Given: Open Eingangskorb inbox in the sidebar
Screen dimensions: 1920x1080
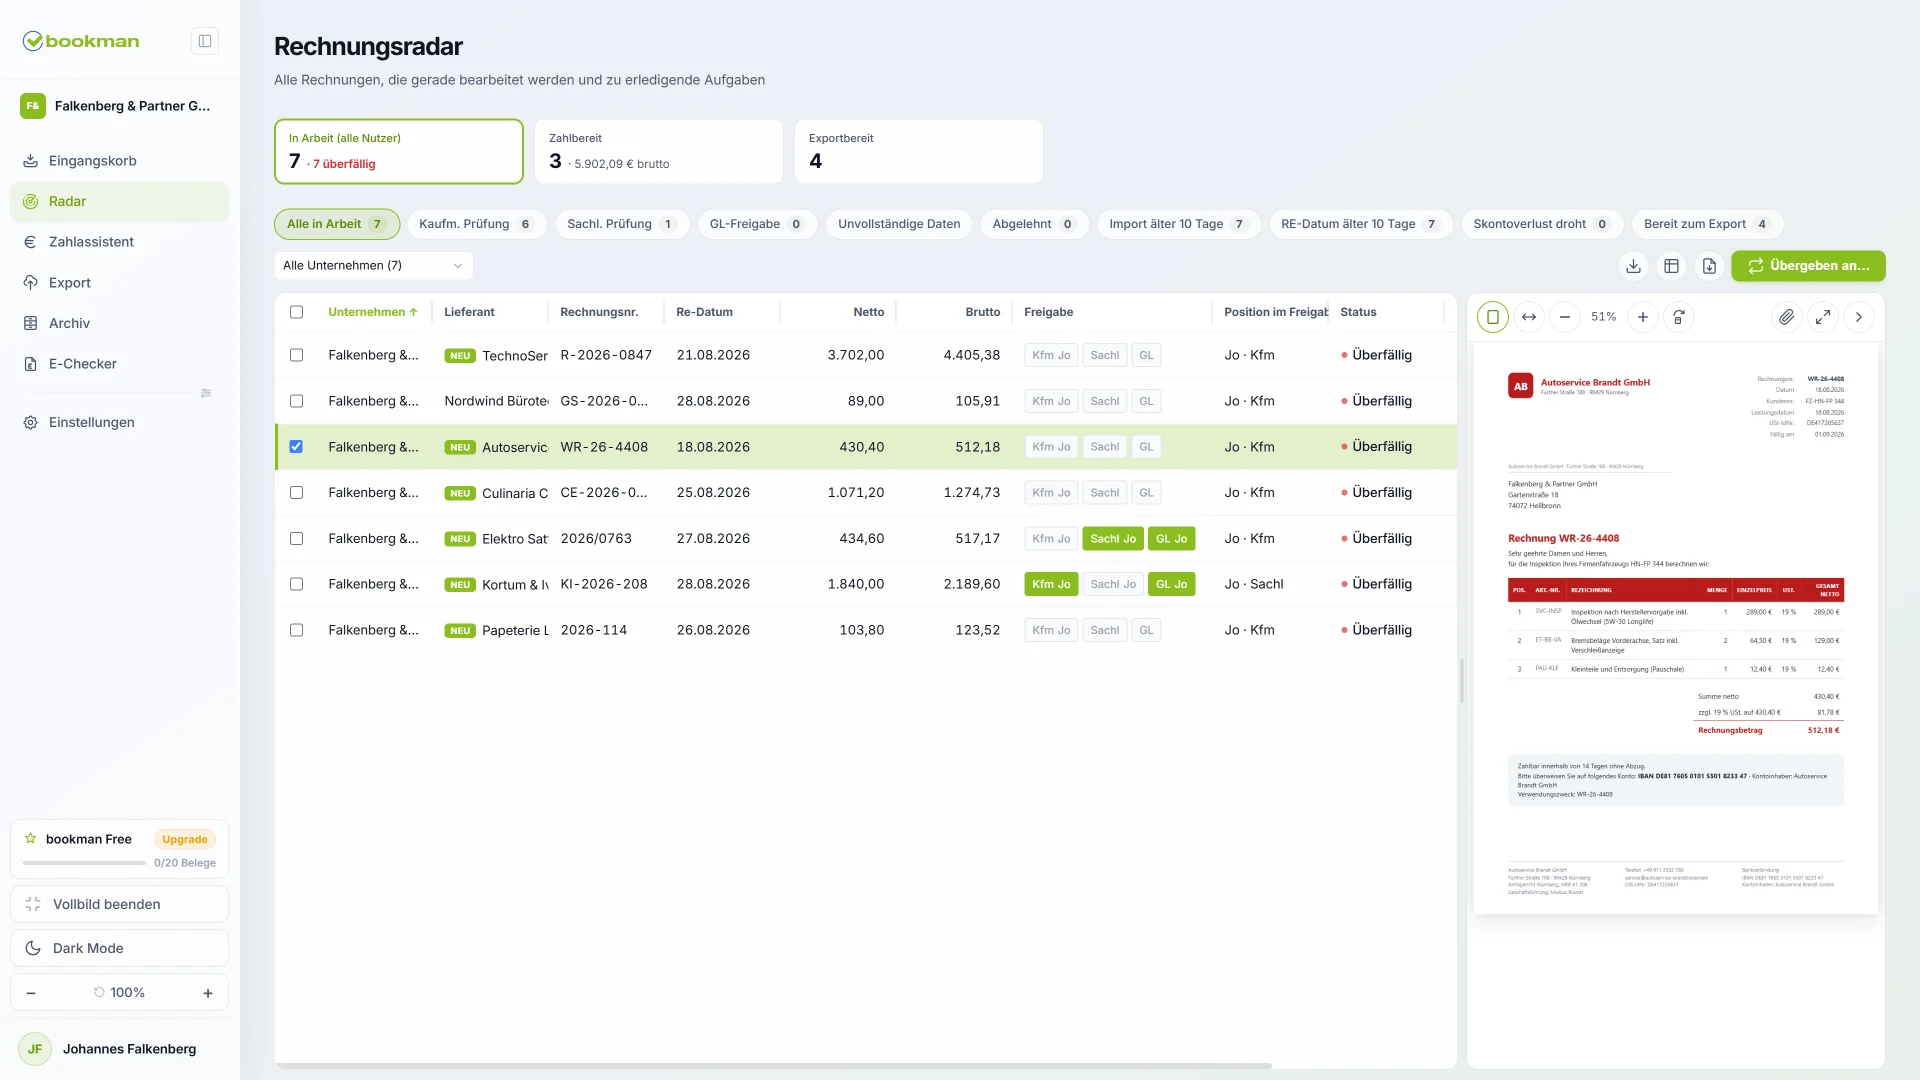Looking at the screenshot, I should click(x=119, y=161).
